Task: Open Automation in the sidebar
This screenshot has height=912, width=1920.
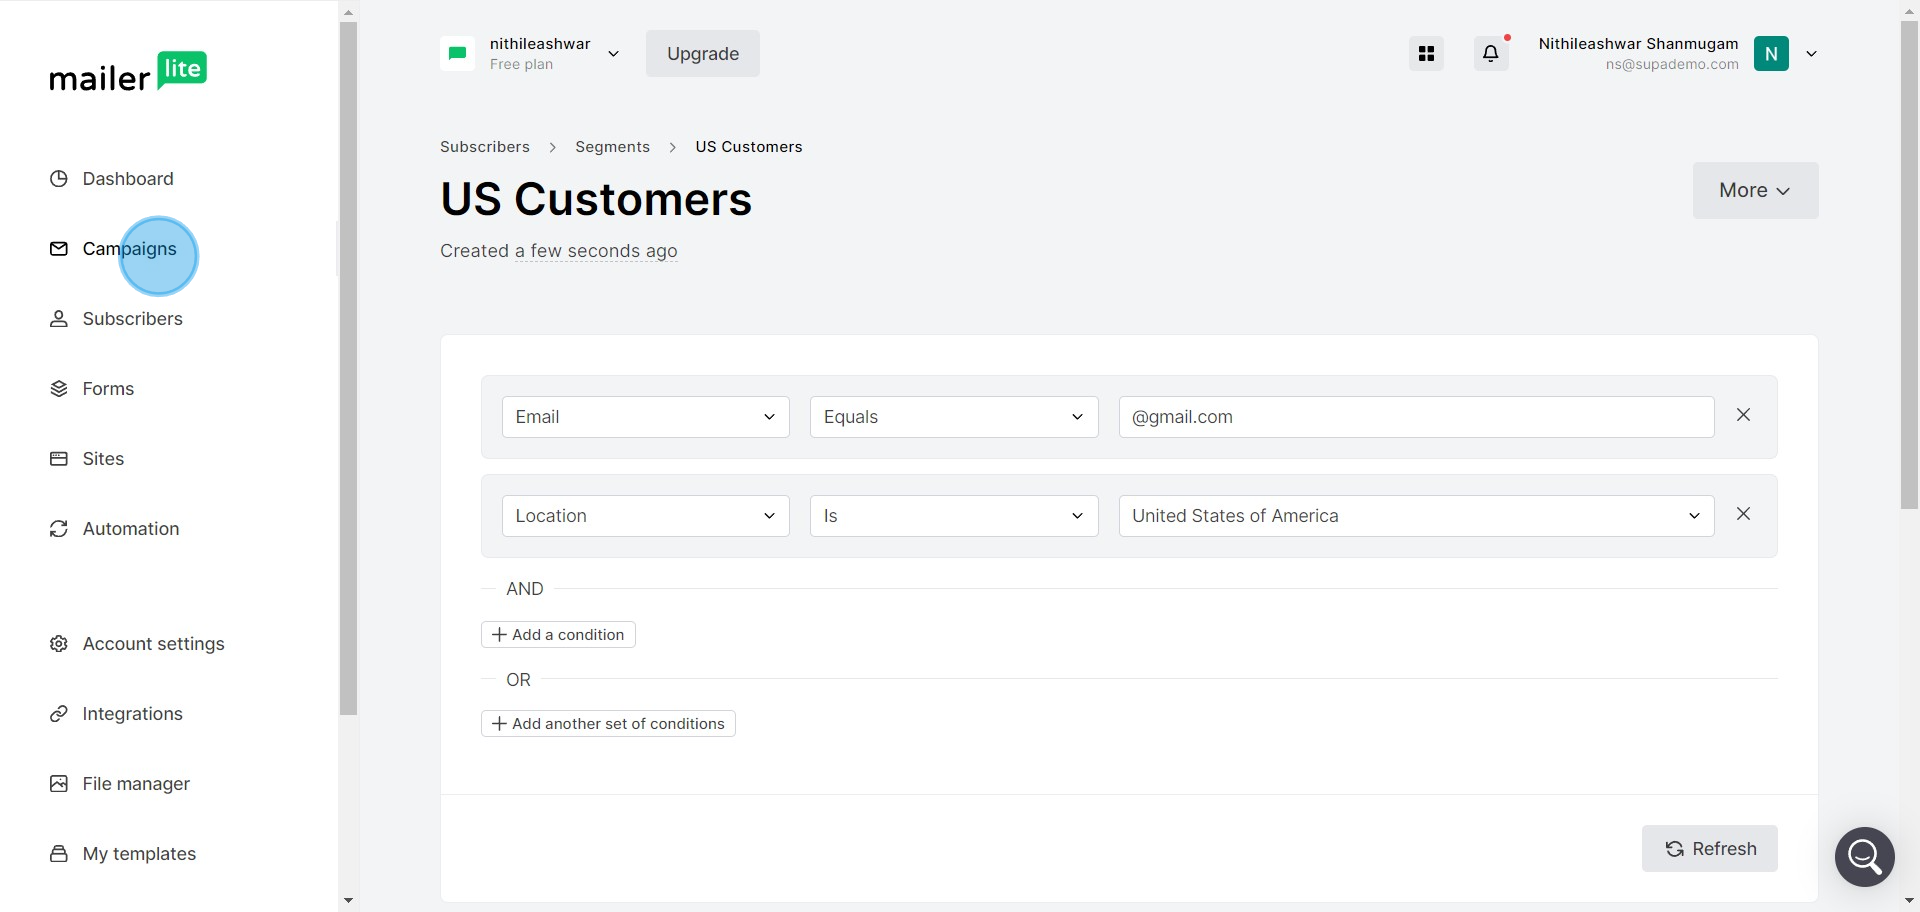Action: point(114,529)
